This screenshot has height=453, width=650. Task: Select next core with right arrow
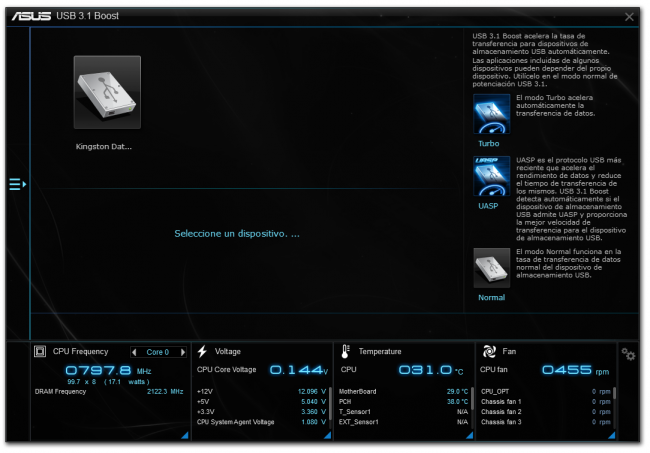[182, 352]
